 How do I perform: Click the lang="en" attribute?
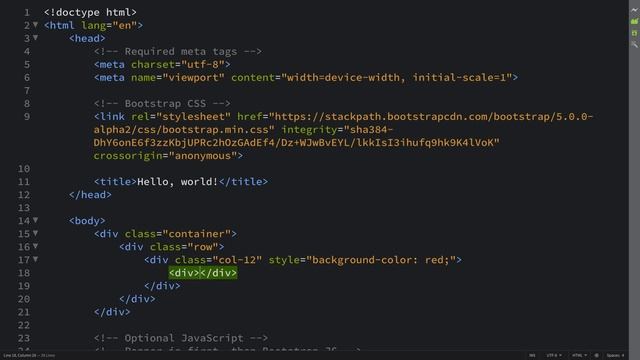(109, 25)
